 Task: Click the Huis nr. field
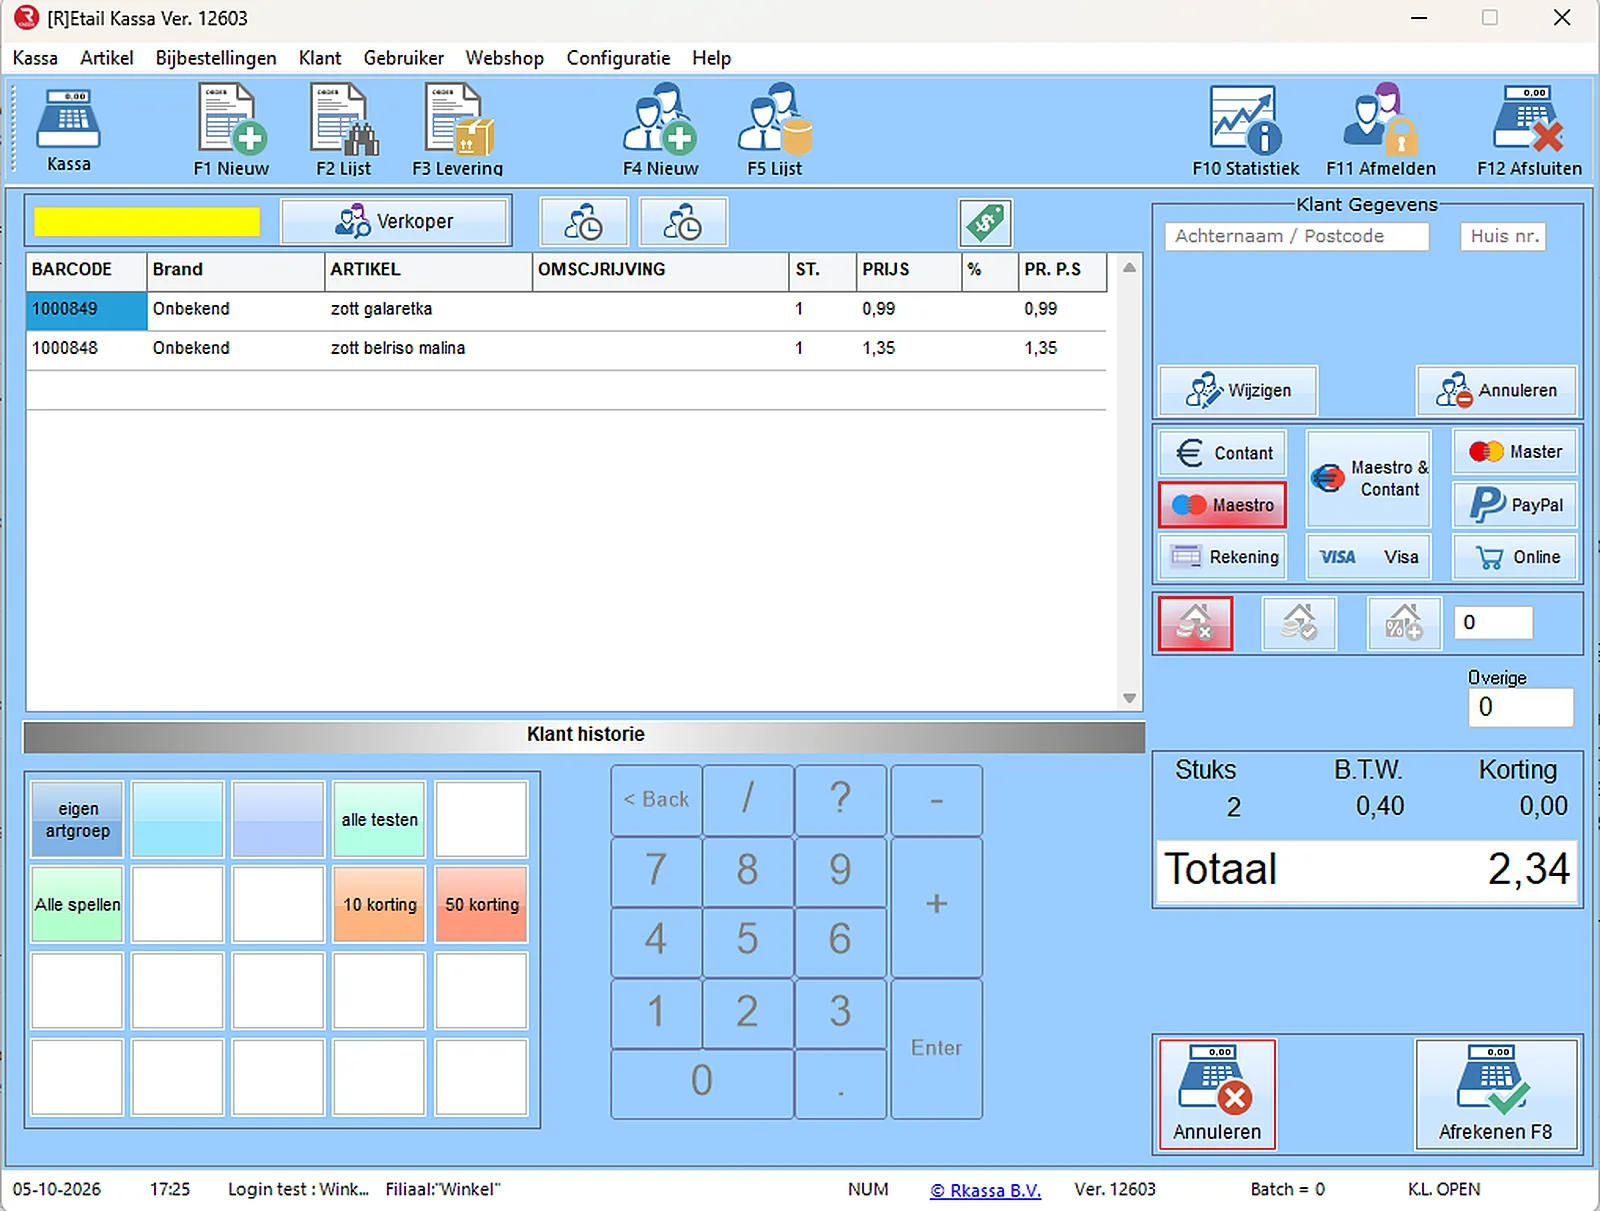pos(1504,236)
